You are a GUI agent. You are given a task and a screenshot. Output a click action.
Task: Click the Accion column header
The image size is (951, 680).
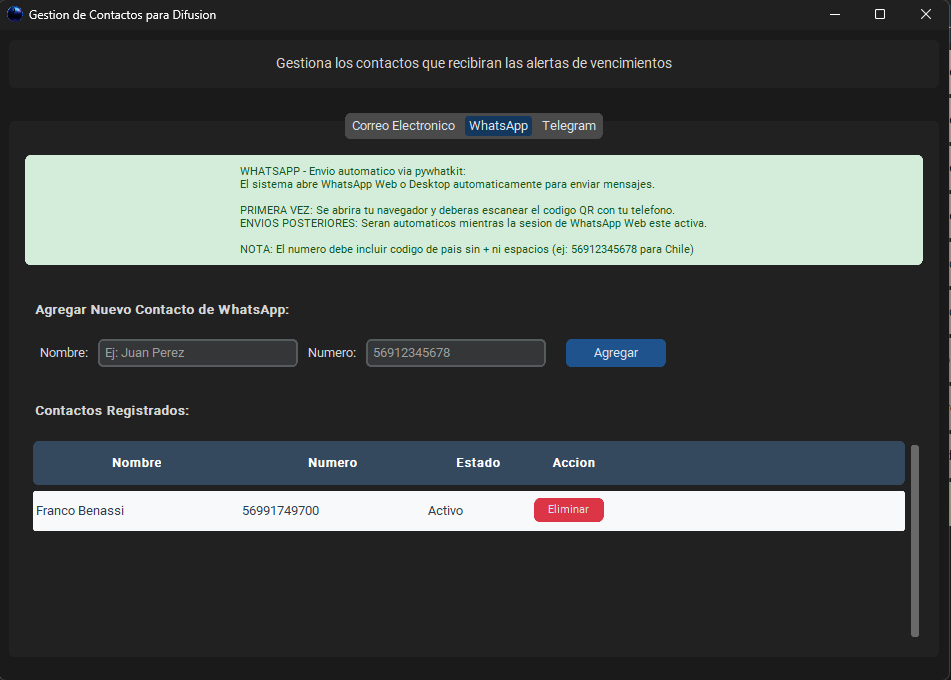[574, 463]
